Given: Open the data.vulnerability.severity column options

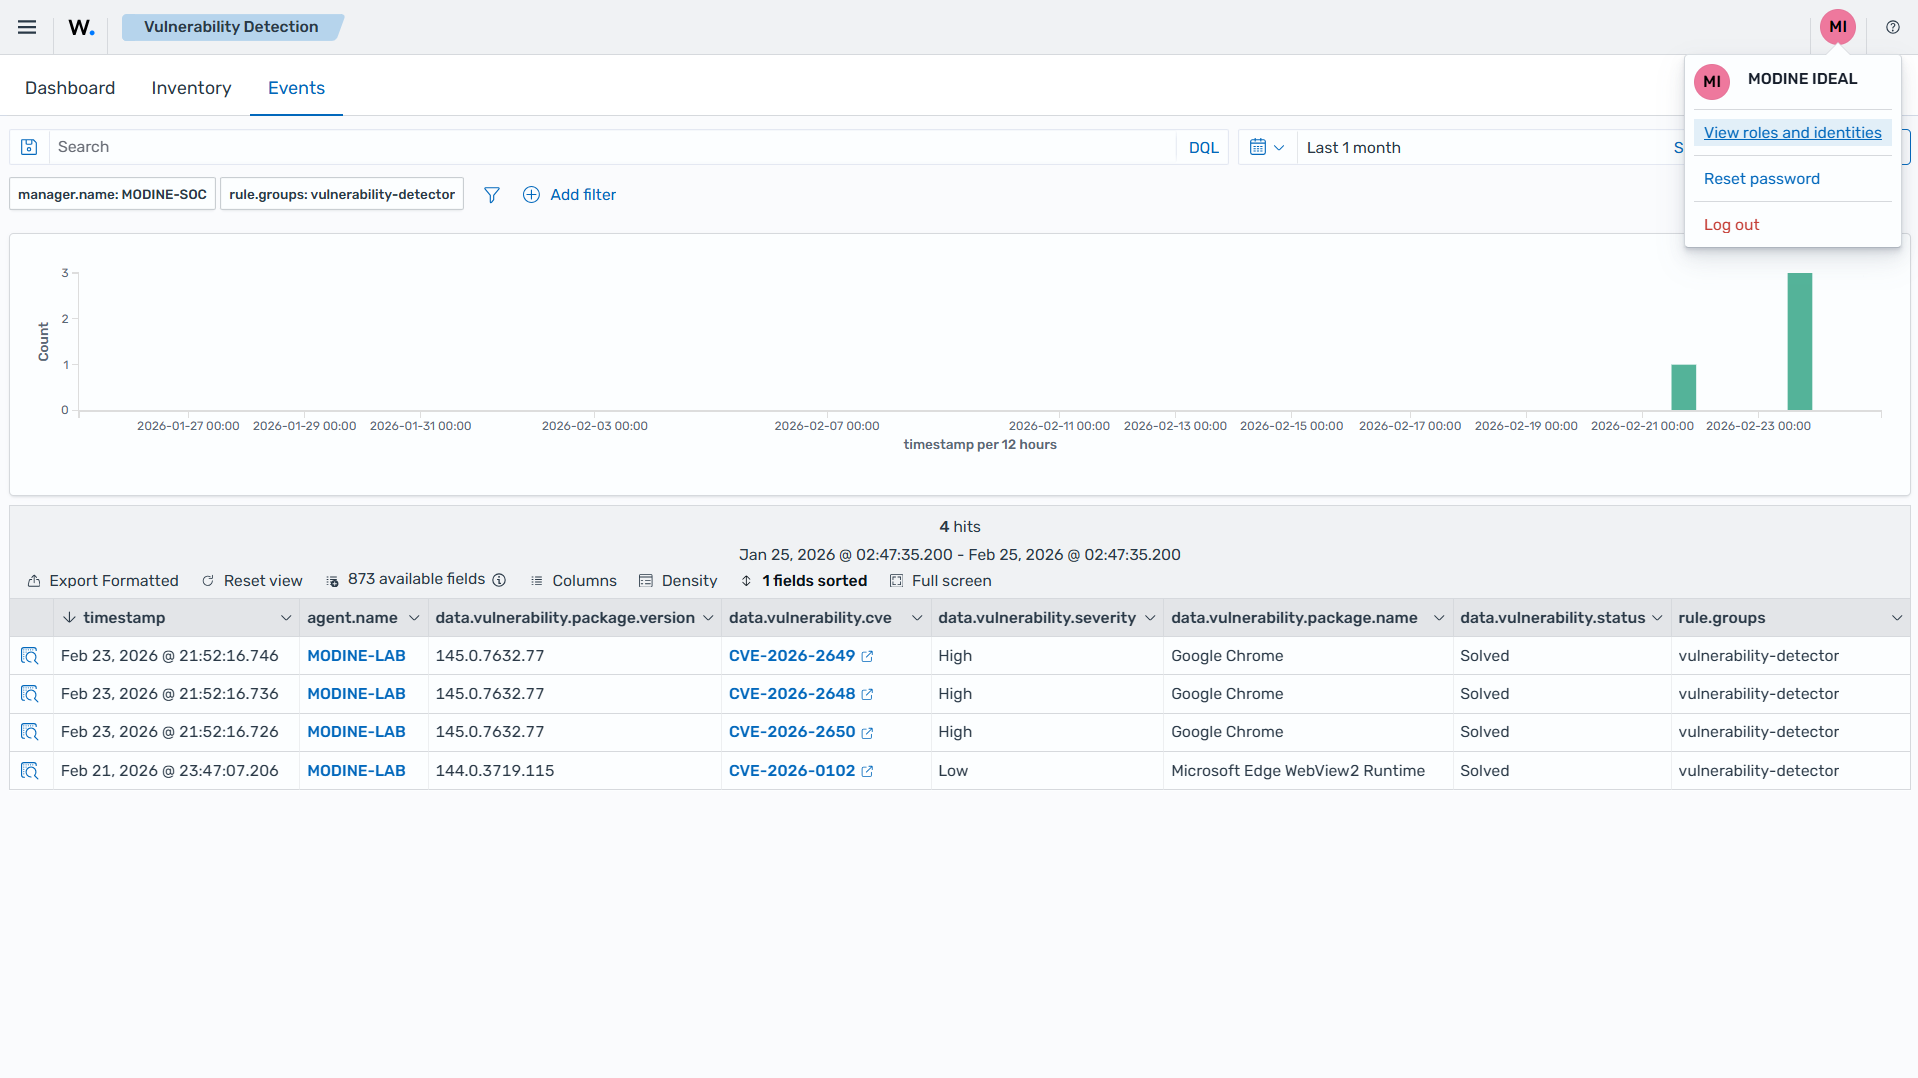Looking at the screenshot, I should coord(1151,617).
